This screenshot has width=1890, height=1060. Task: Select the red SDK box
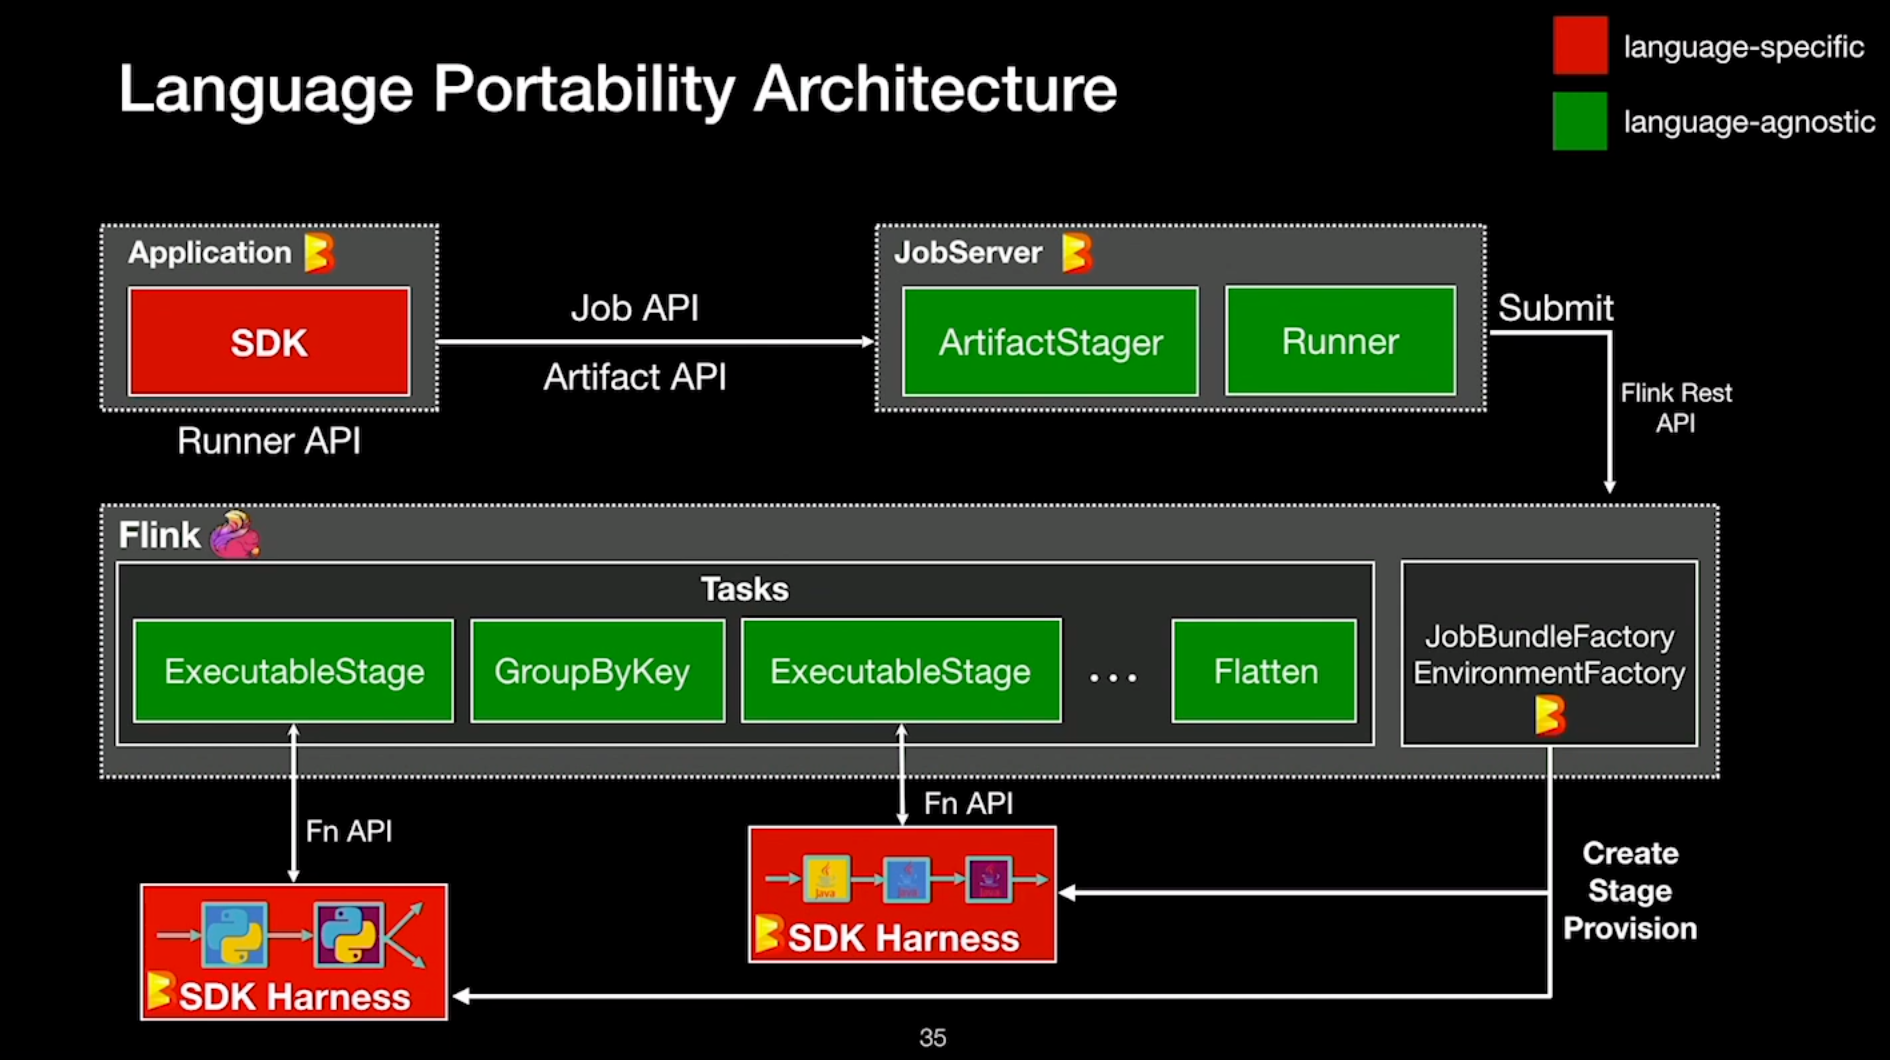pos(269,342)
